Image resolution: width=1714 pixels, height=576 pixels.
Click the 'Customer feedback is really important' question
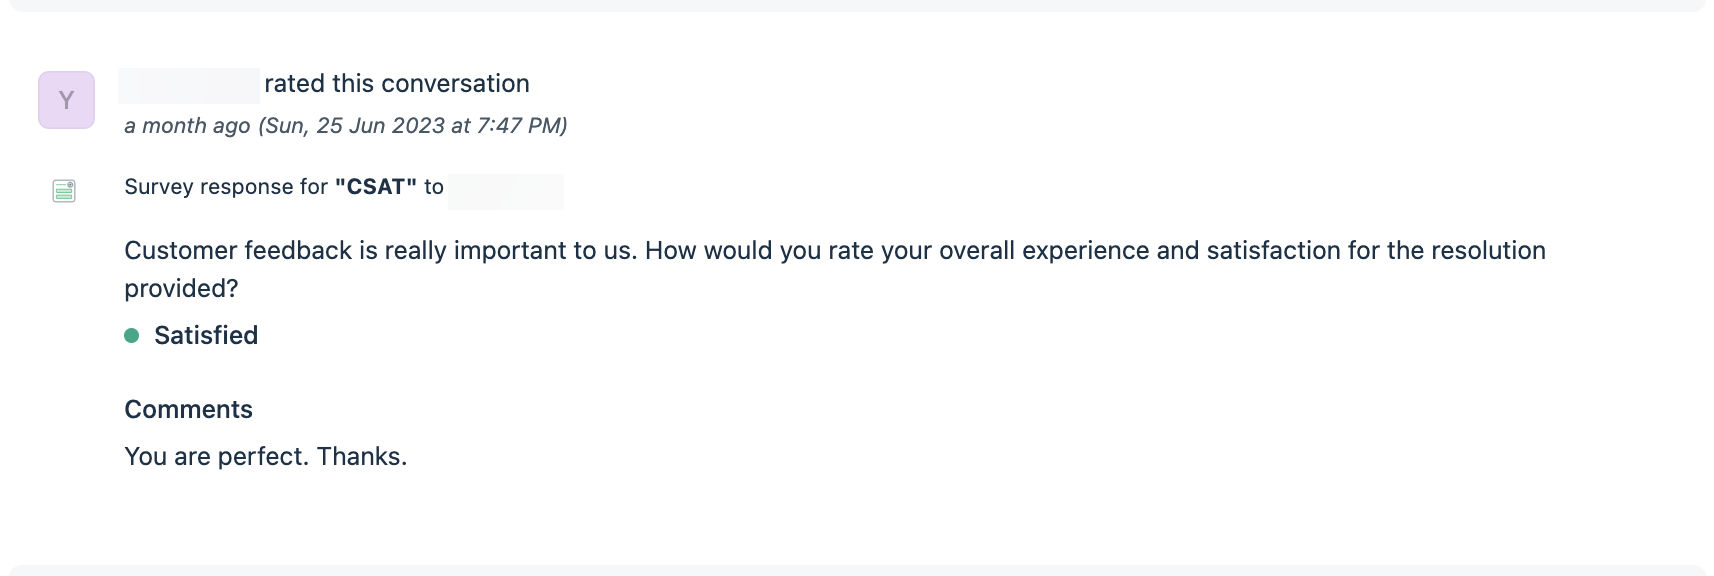(380, 250)
